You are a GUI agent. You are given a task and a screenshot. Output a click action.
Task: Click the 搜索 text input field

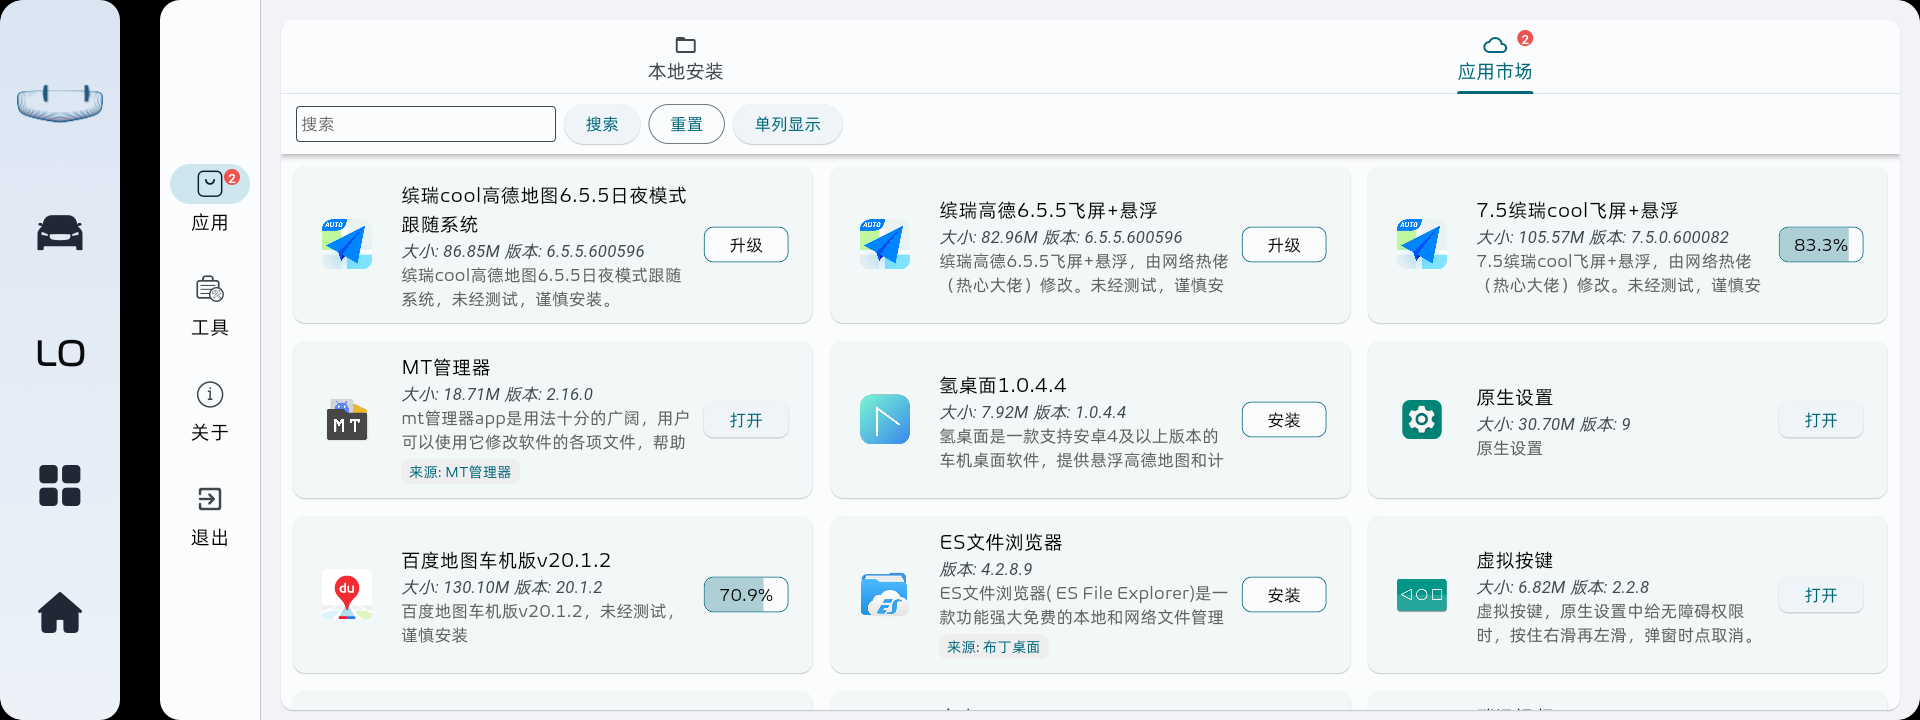click(426, 124)
